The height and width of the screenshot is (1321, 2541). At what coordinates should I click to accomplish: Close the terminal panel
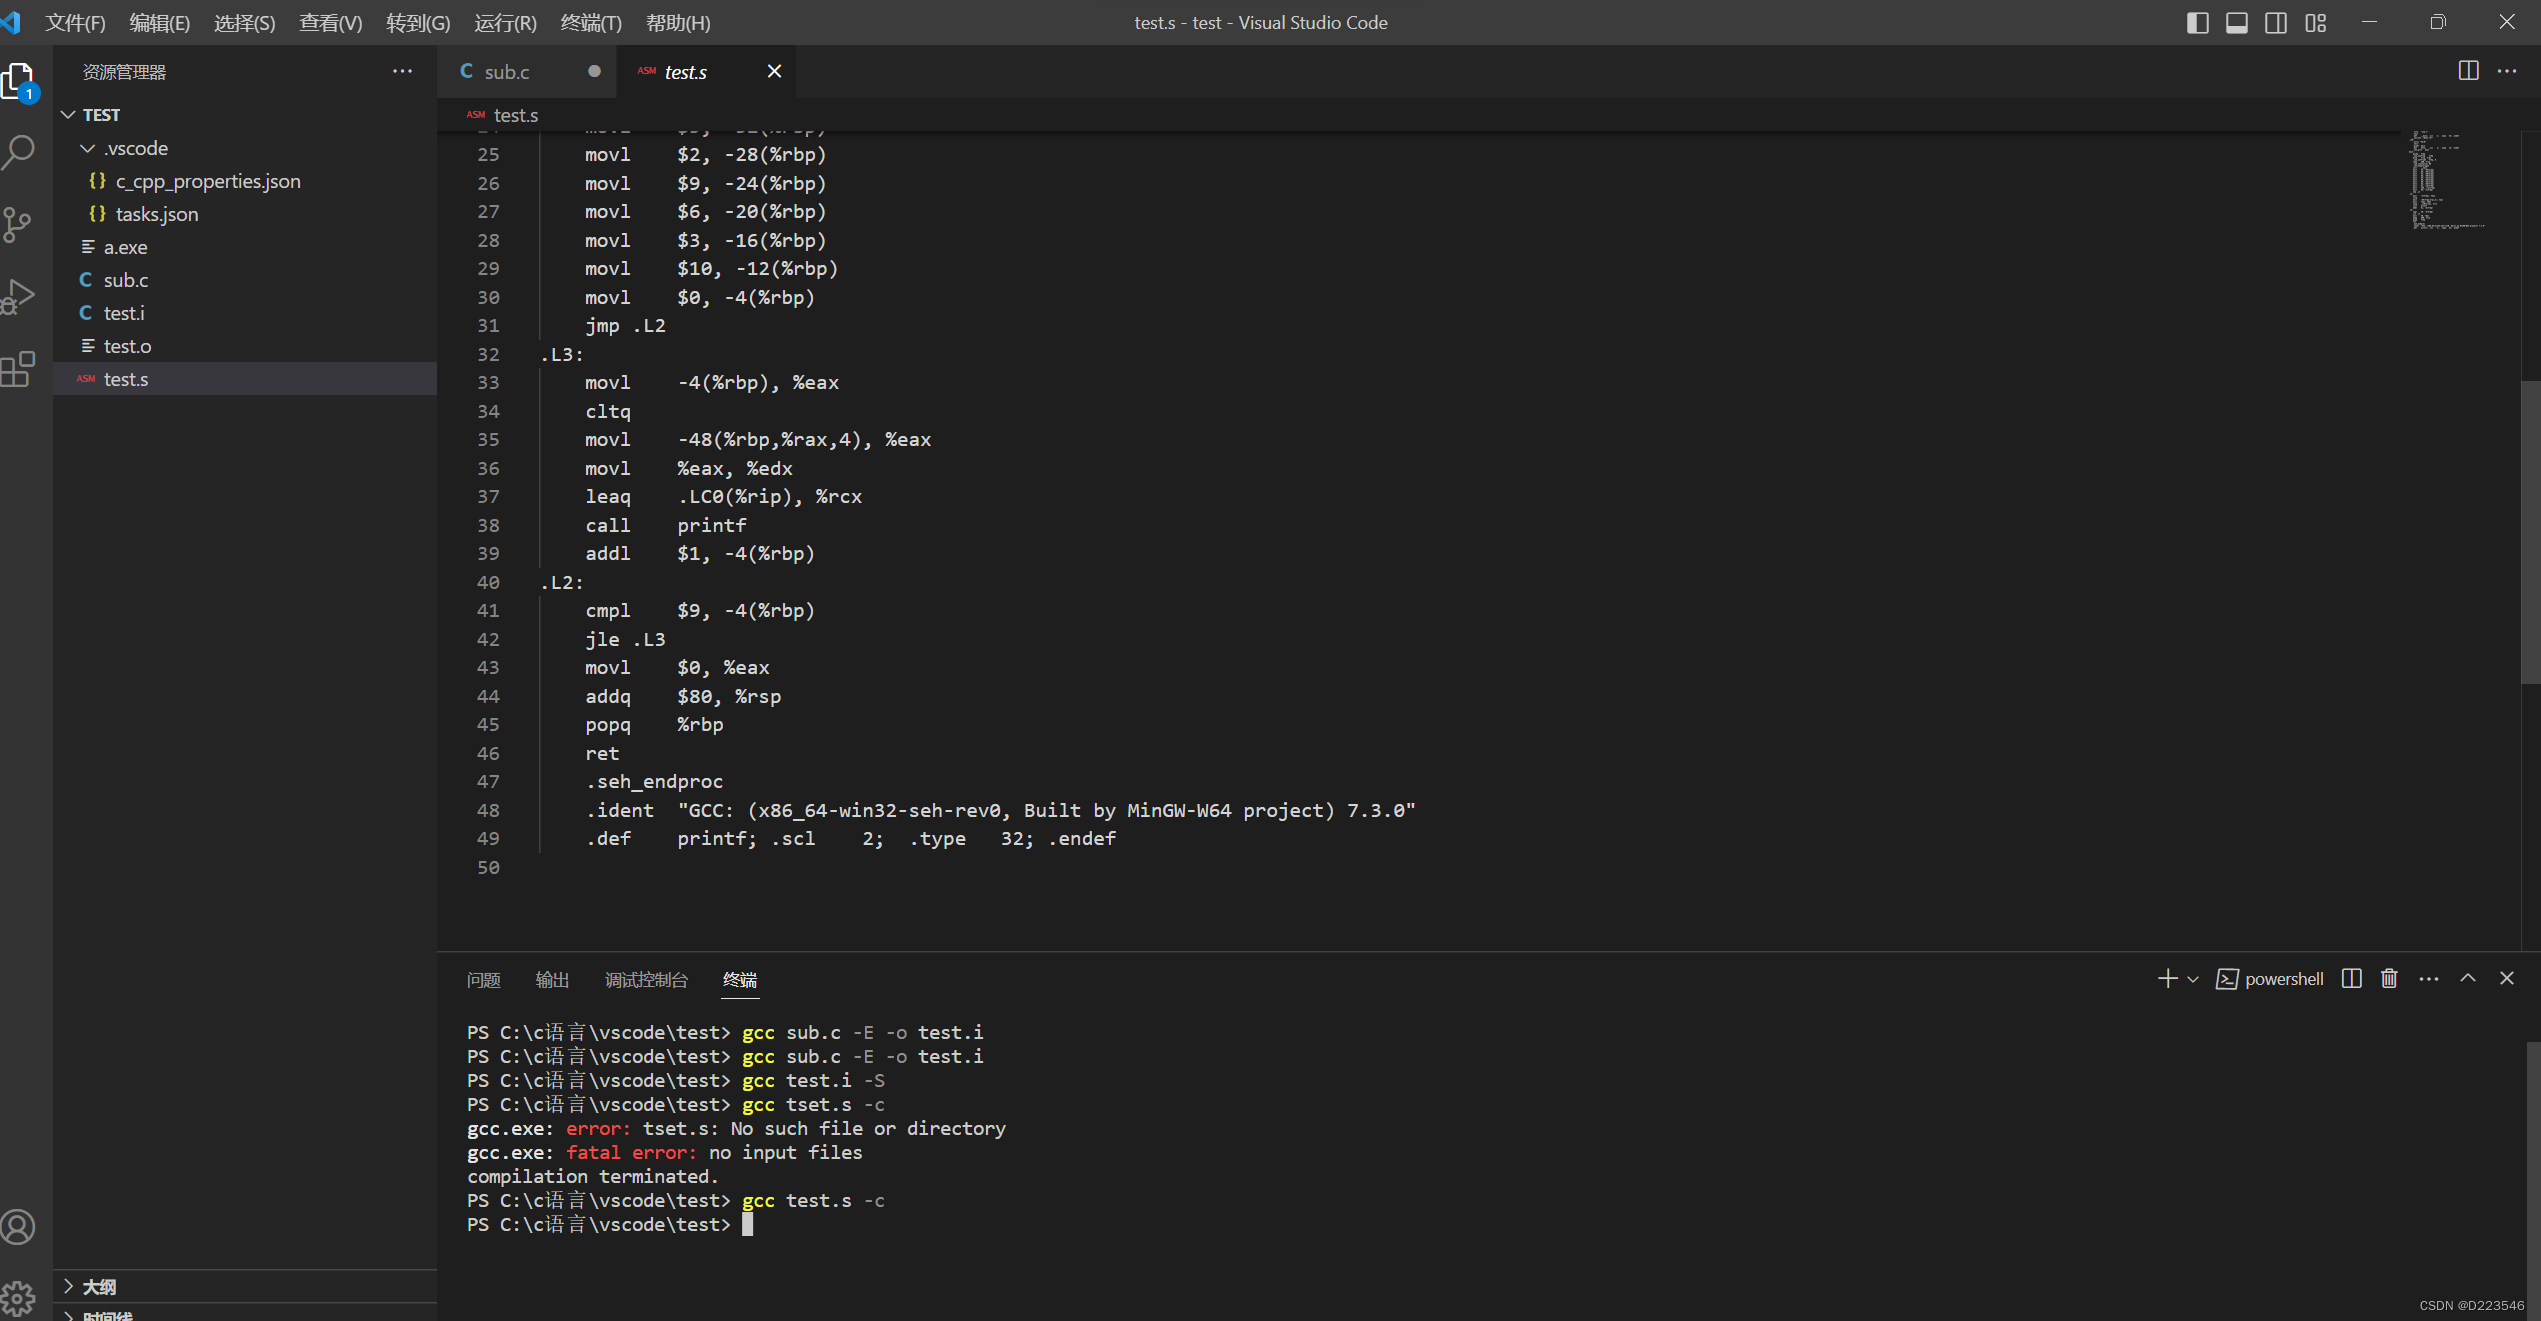(2506, 978)
